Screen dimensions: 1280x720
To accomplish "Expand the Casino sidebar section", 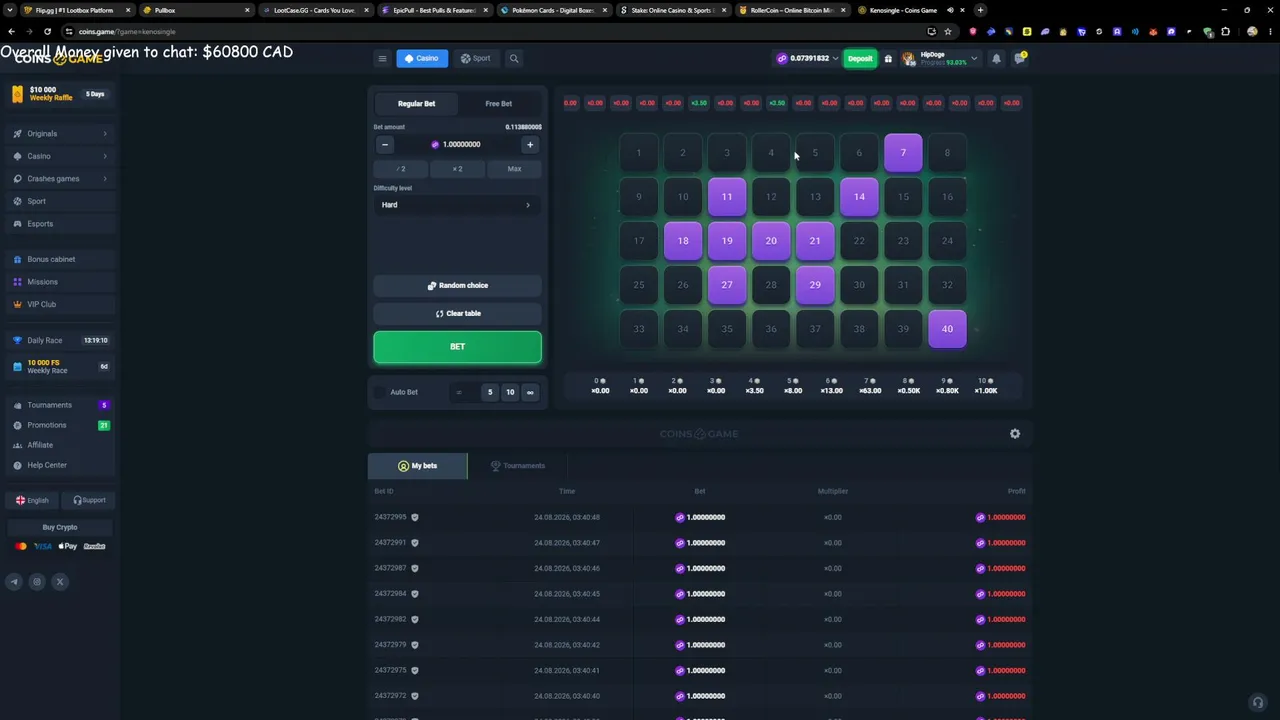I will tap(60, 156).
